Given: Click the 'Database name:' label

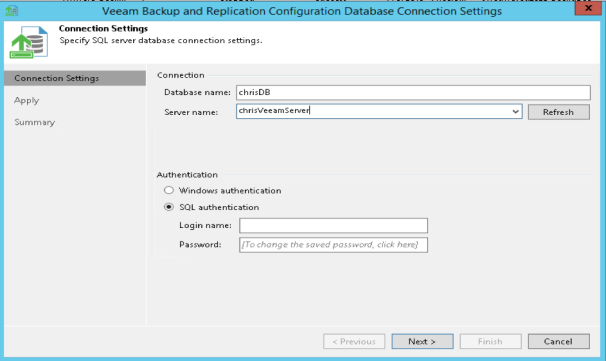Looking at the screenshot, I should tap(197, 92).
